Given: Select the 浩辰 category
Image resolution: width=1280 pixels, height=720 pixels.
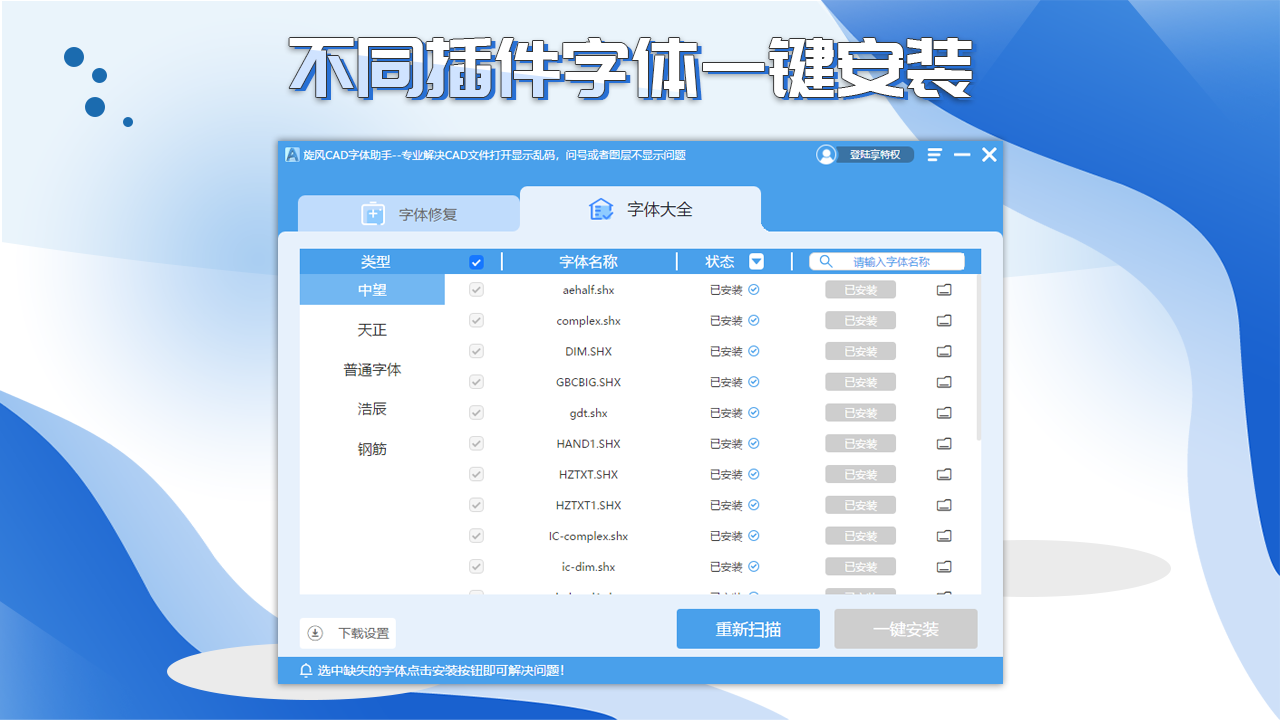Looking at the screenshot, I should click(x=372, y=409).
